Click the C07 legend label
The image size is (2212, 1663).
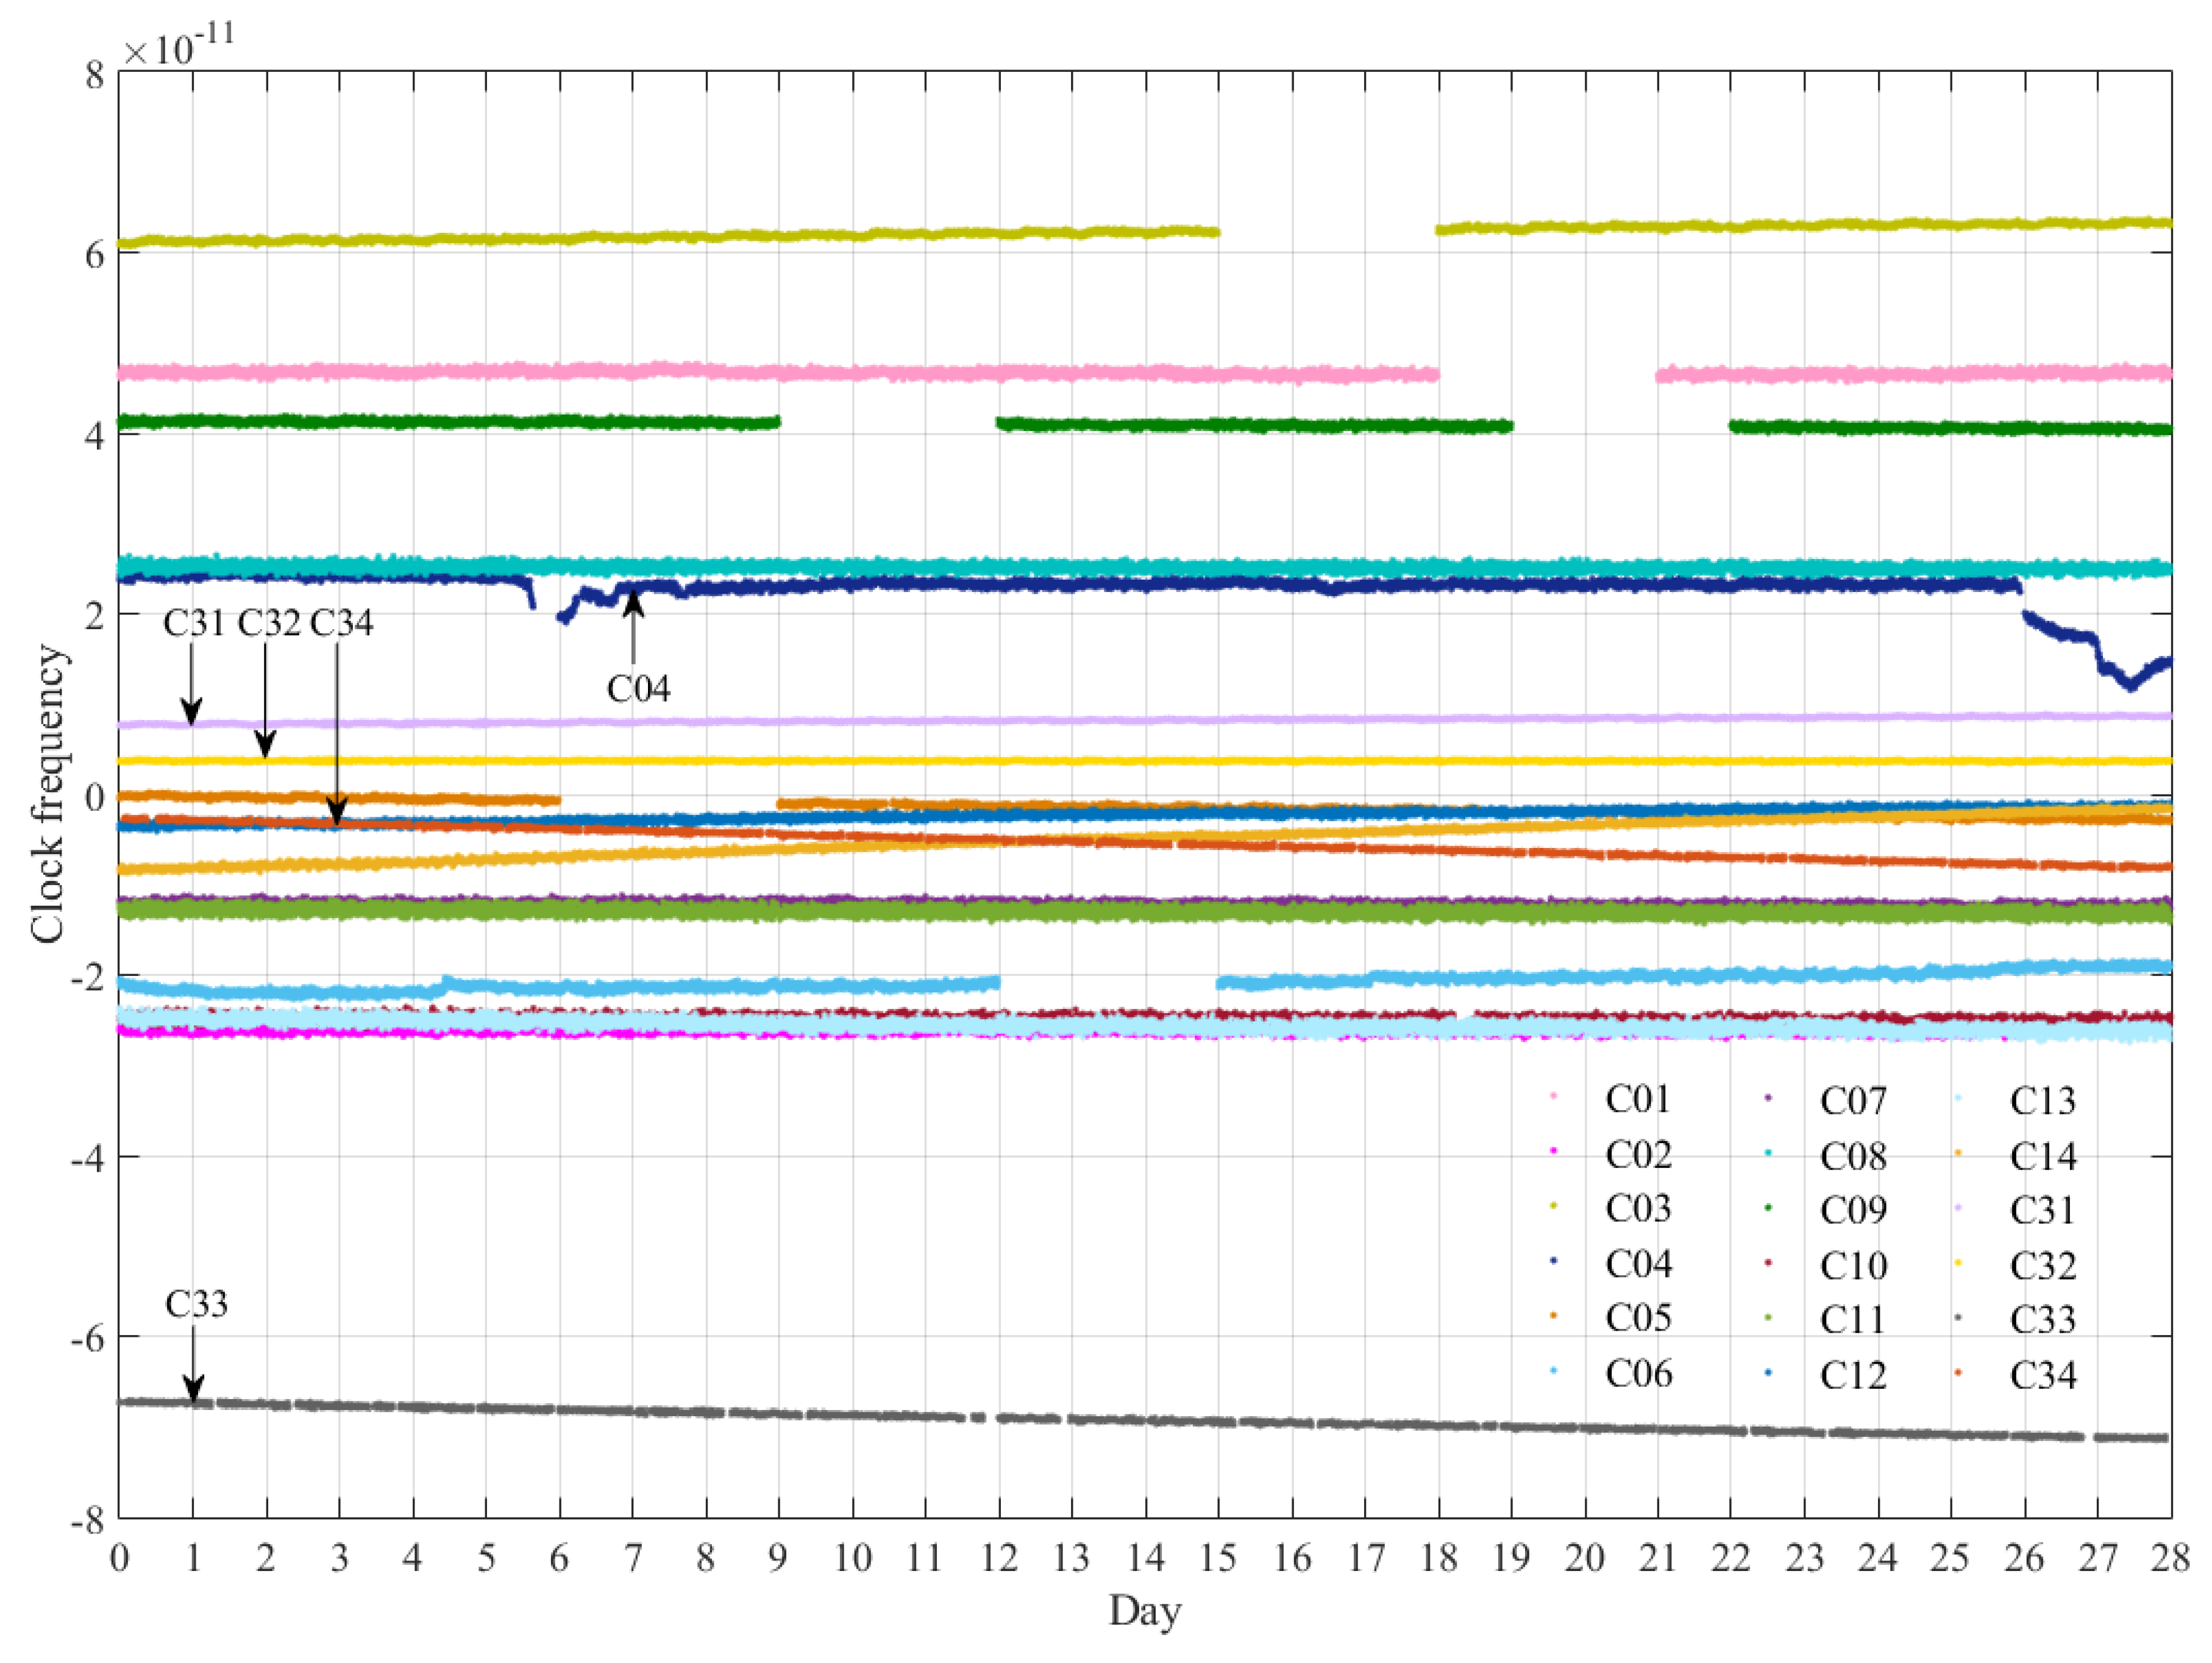1853,1101
